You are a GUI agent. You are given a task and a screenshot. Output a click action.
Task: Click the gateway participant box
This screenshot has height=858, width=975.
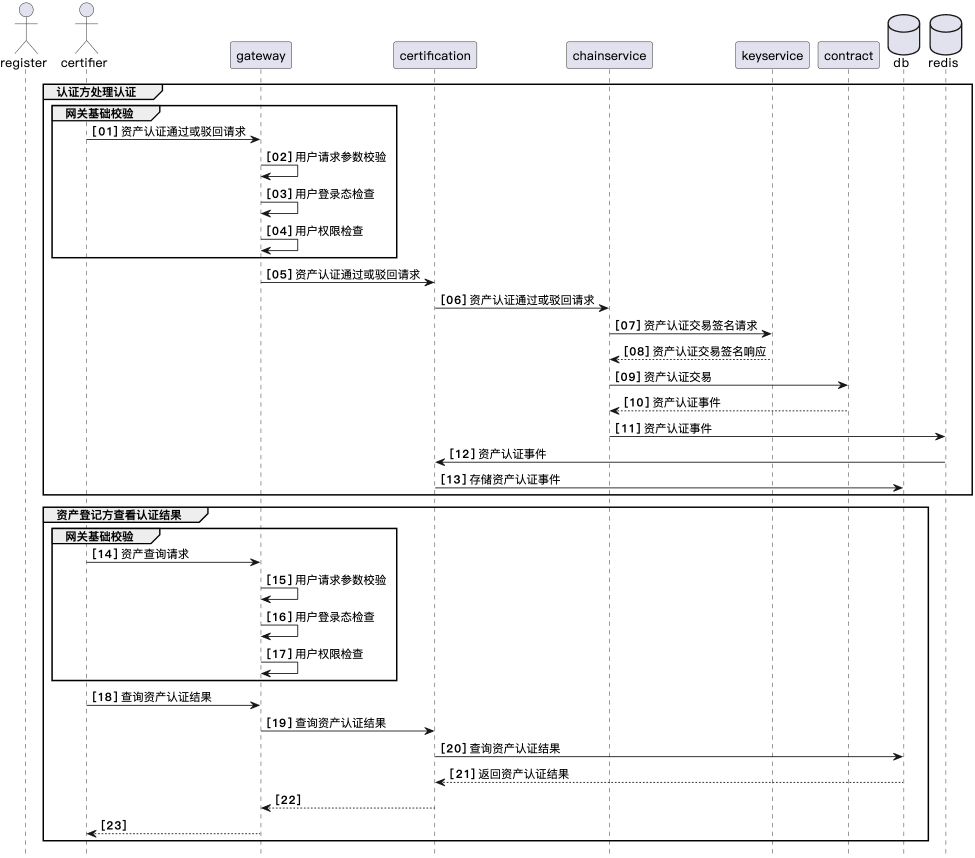(260, 56)
